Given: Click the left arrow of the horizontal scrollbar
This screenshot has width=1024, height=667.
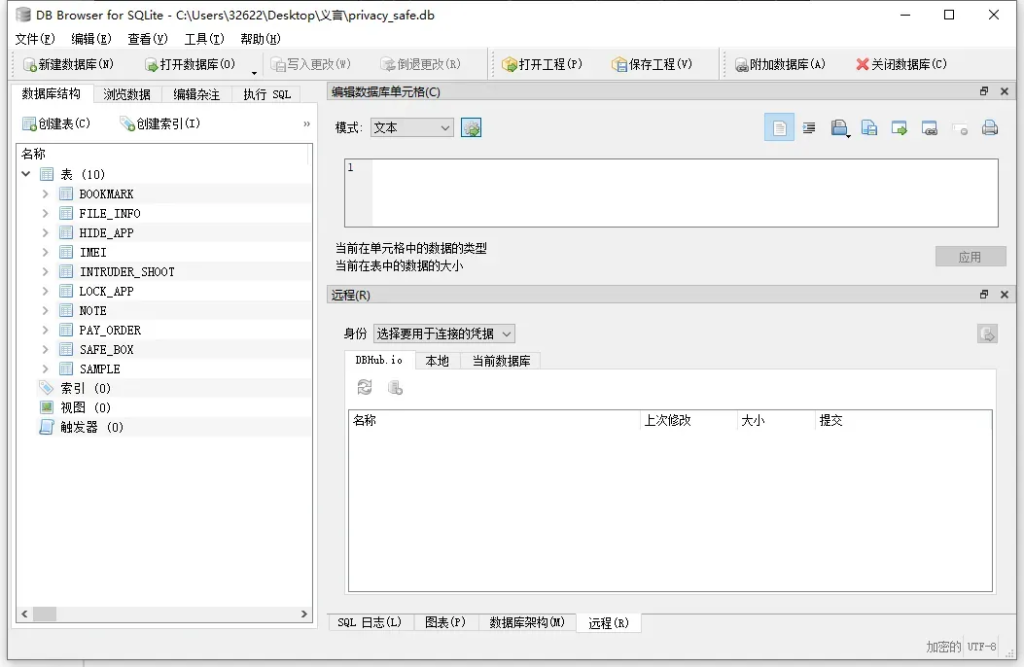Looking at the screenshot, I should (24, 614).
